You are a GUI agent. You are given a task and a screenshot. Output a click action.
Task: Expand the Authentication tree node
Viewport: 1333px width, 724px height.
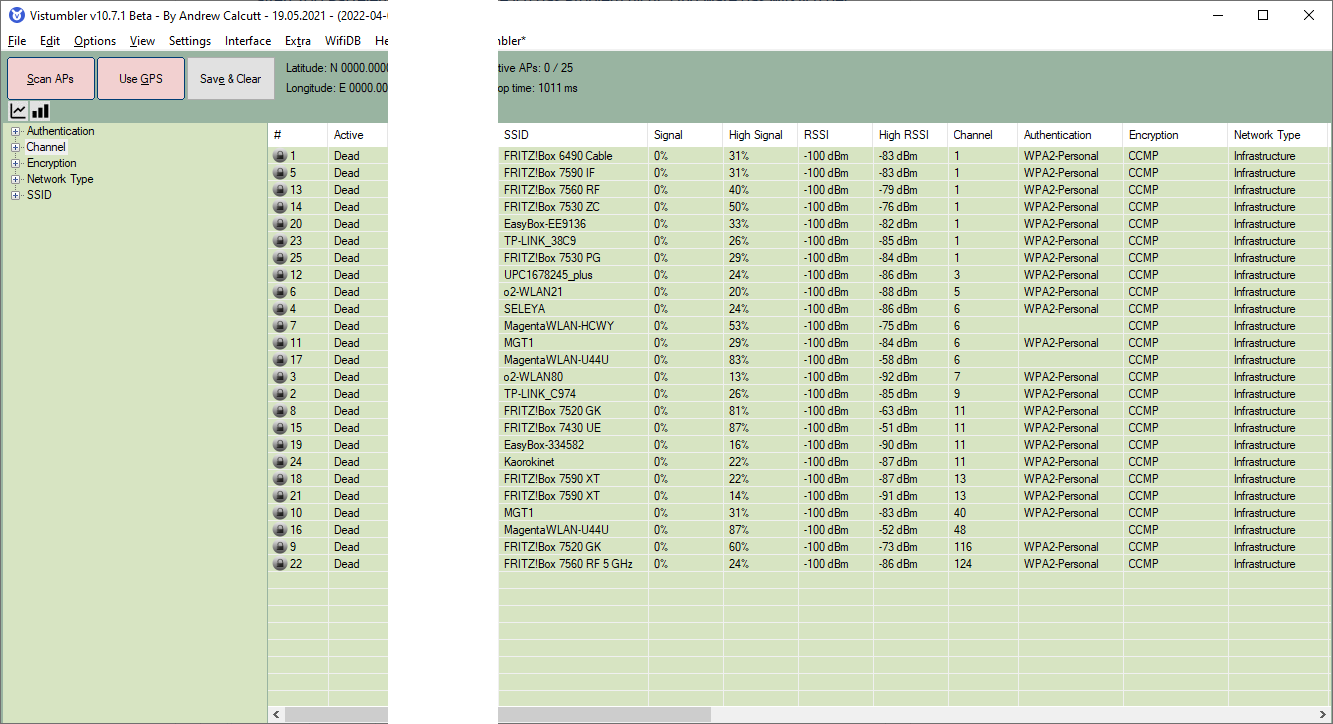tap(15, 131)
